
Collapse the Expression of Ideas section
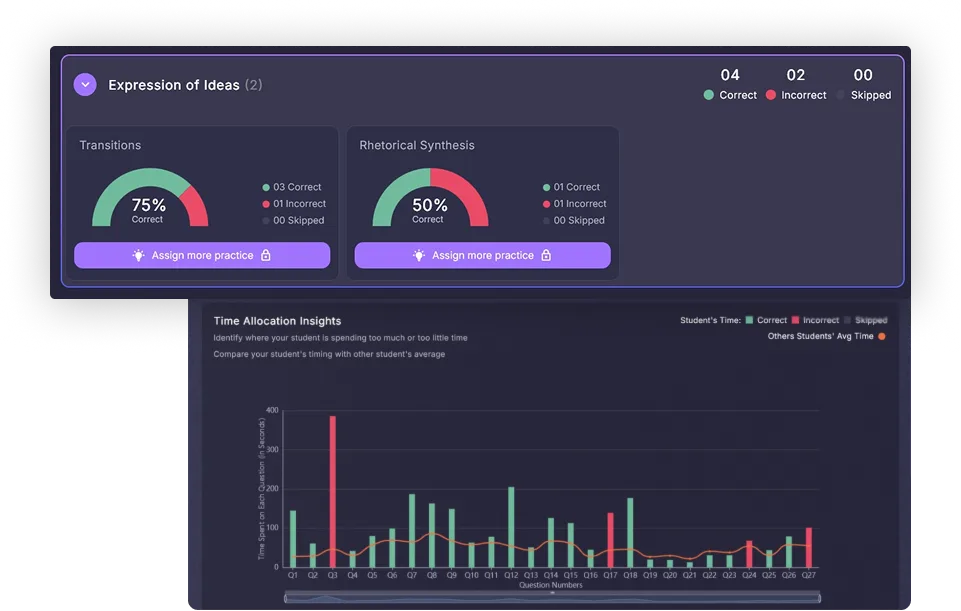85,85
